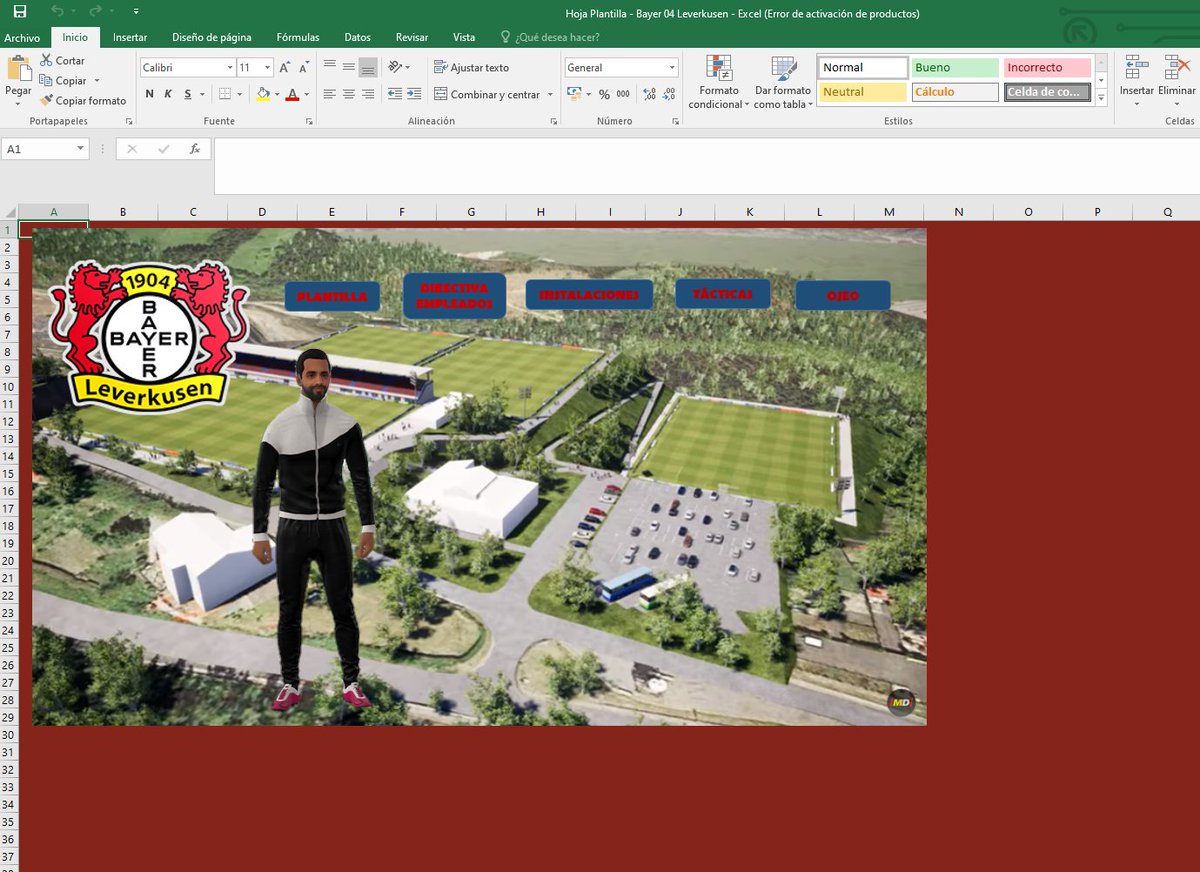The width and height of the screenshot is (1200, 872).
Task: Align text to bottom of cell
Action: [x=368, y=67]
